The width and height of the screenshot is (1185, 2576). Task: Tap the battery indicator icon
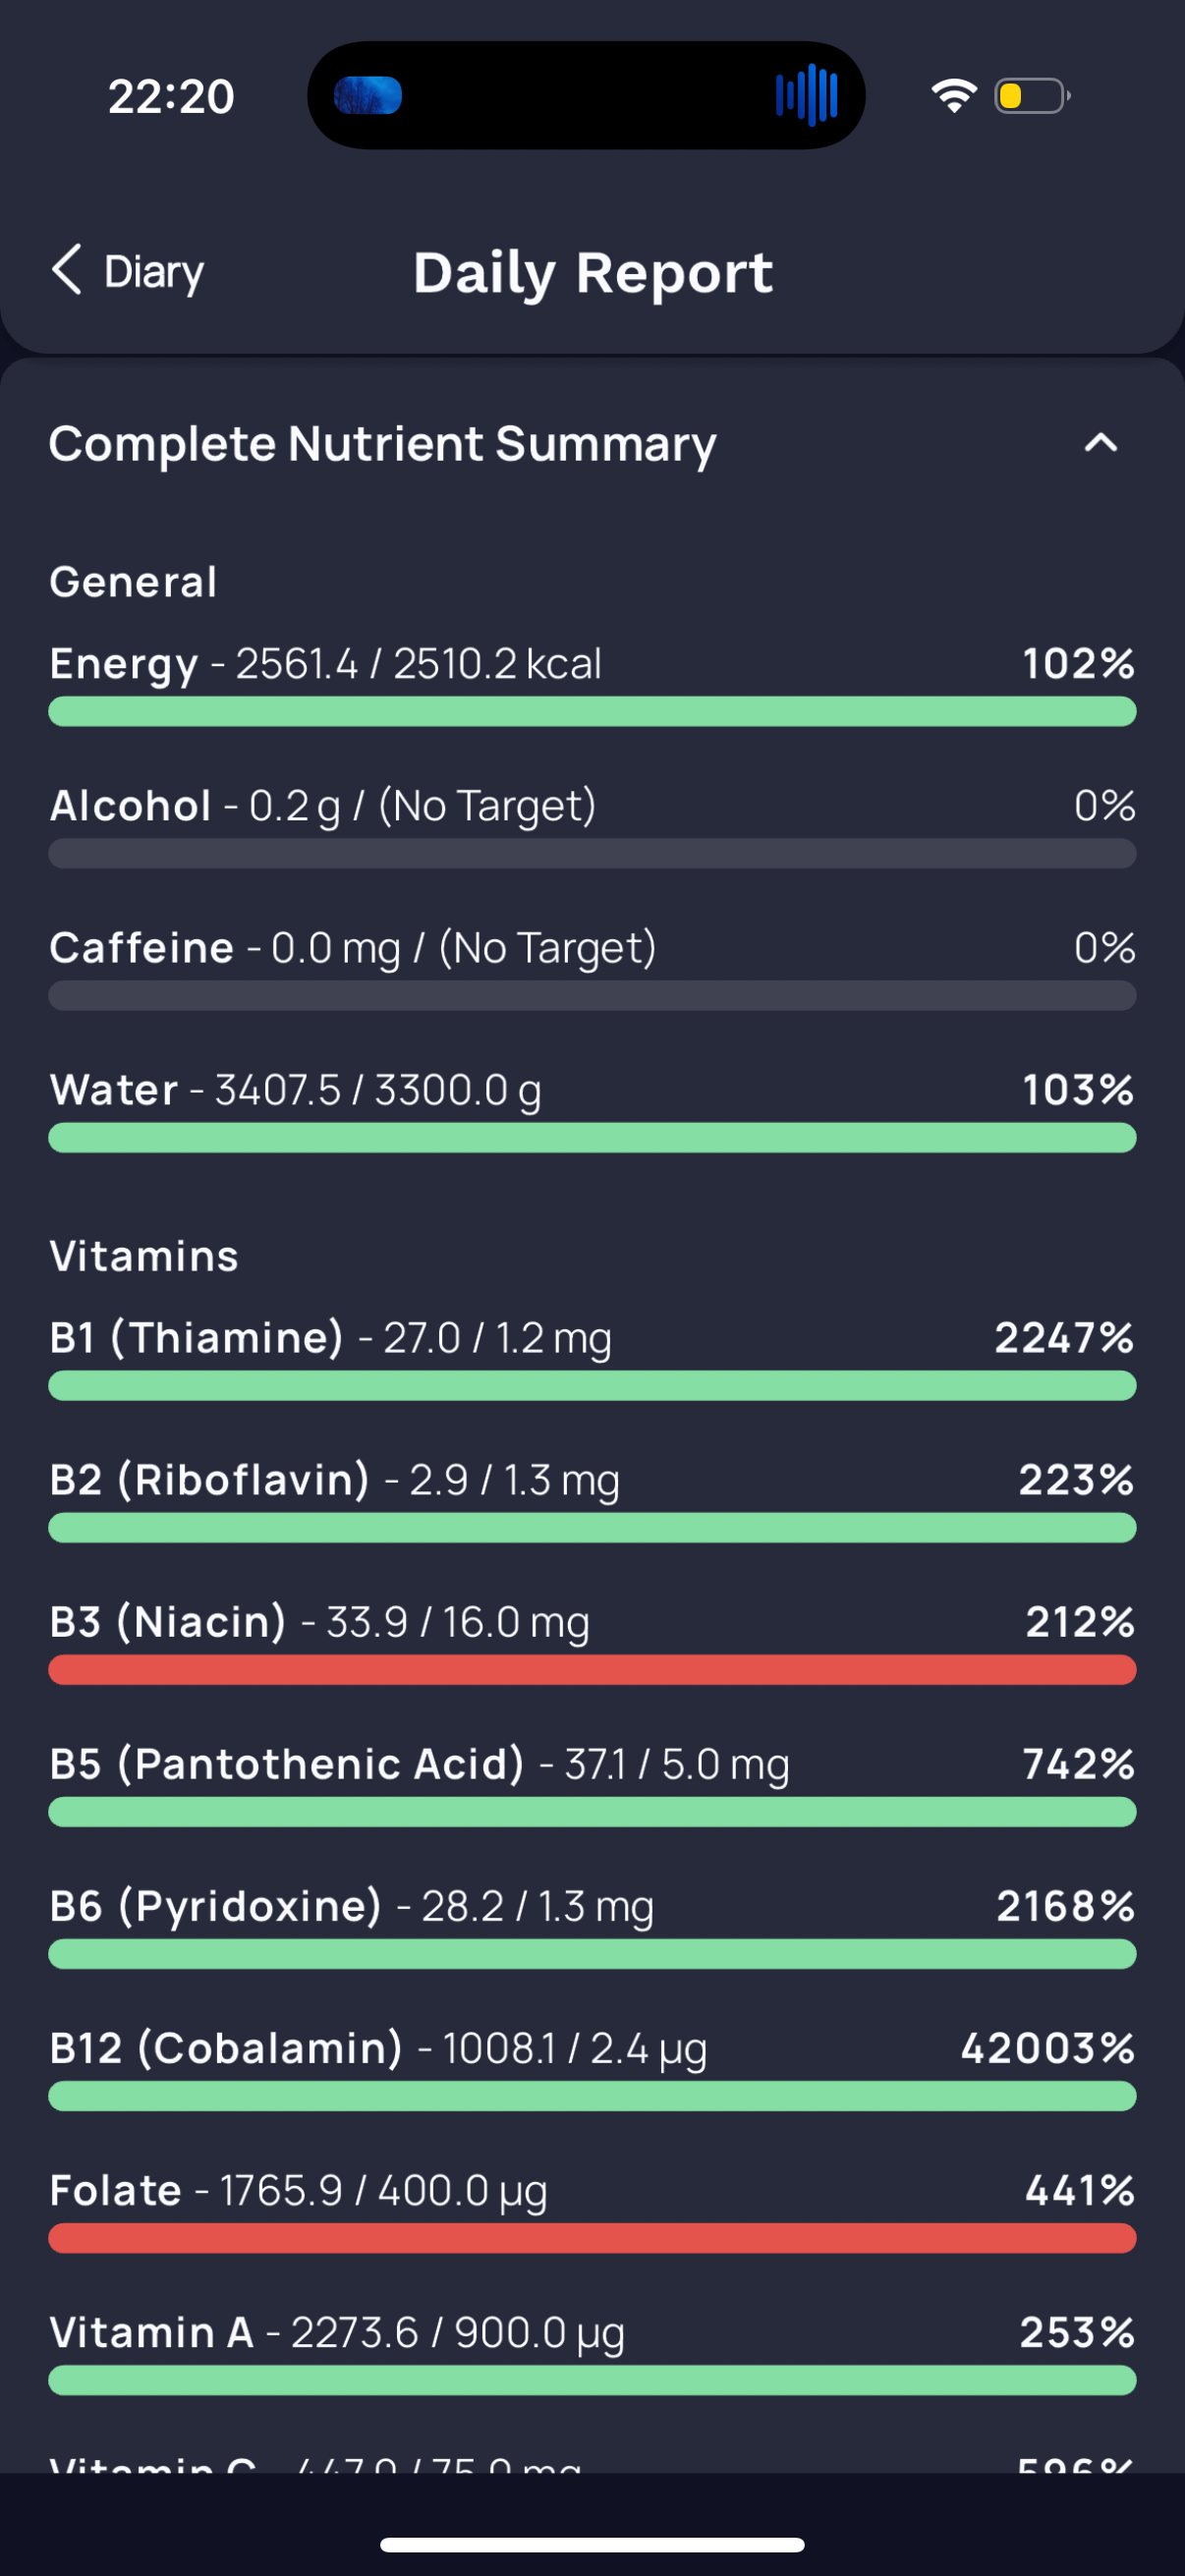(1032, 96)
